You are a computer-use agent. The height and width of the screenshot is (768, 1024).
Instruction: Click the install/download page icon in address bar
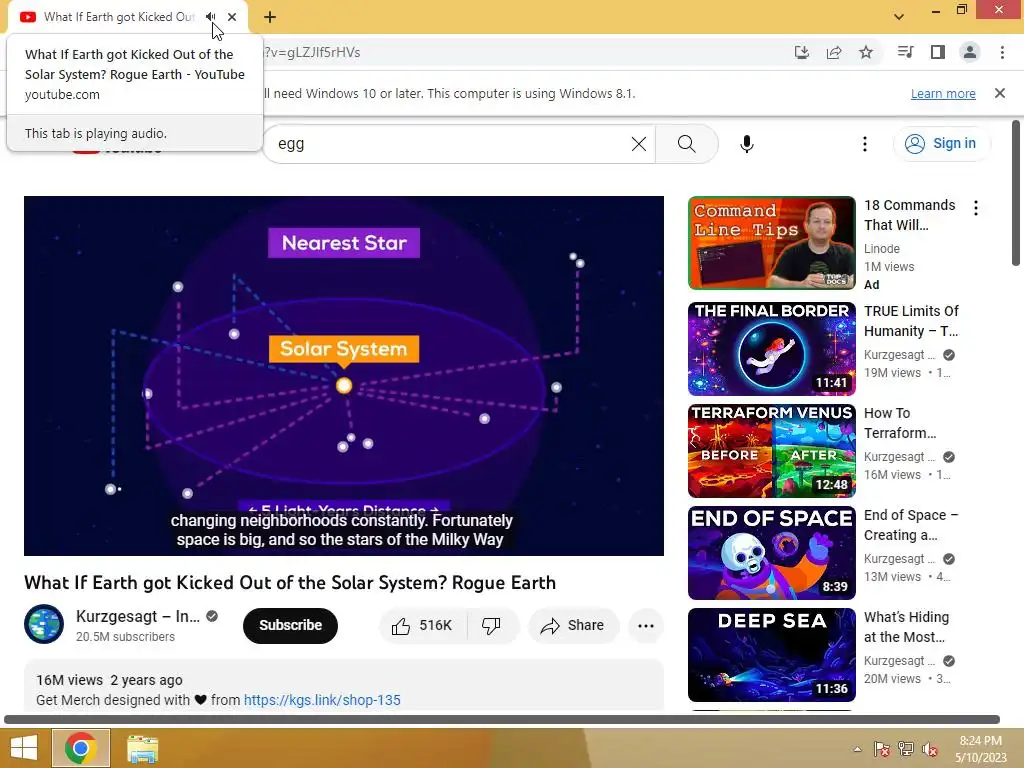click(802, 52)
